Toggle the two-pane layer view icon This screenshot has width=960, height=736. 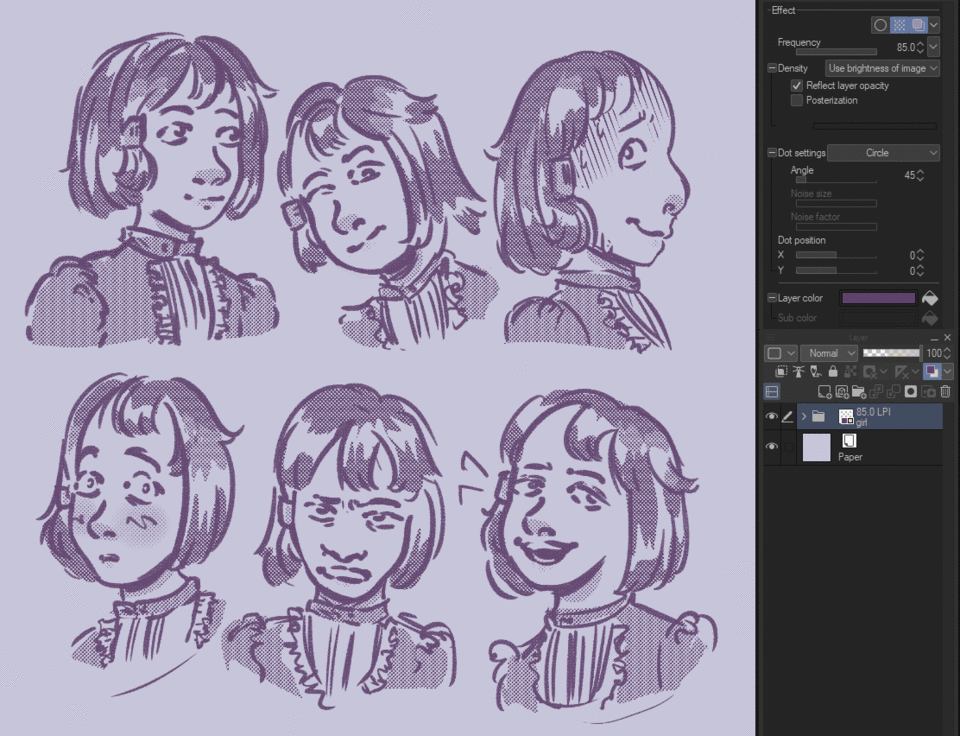[772, 391]
